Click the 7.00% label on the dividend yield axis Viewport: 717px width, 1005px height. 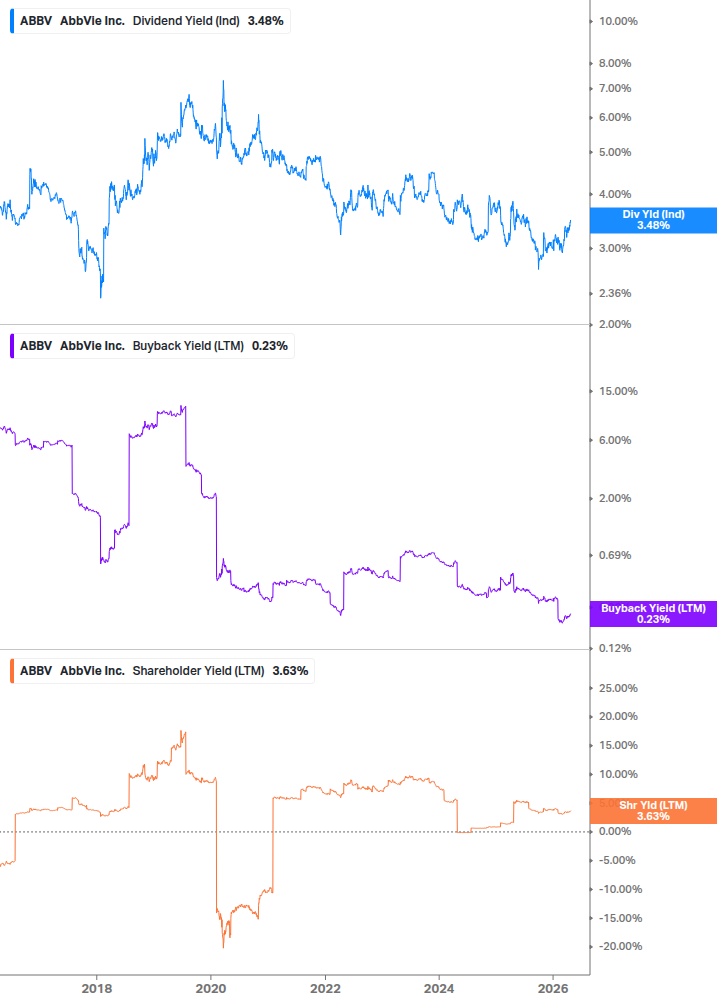615,88
